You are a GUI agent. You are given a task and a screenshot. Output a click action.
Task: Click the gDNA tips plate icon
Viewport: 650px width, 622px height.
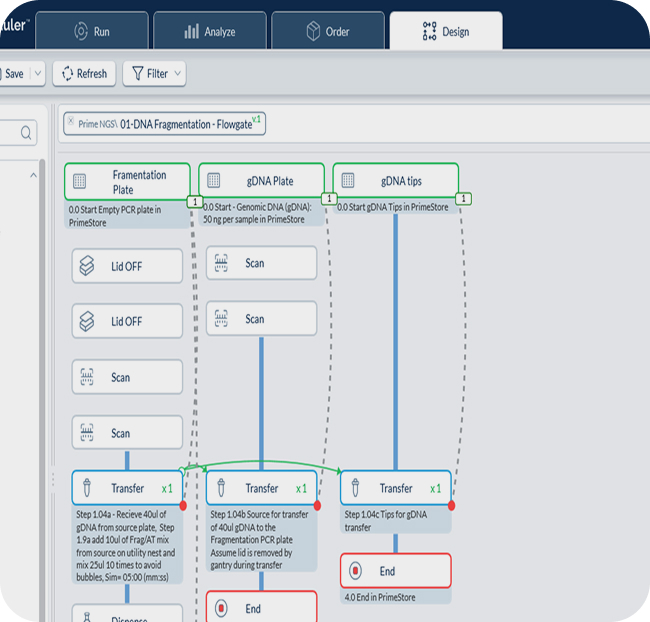click(348, 181)
